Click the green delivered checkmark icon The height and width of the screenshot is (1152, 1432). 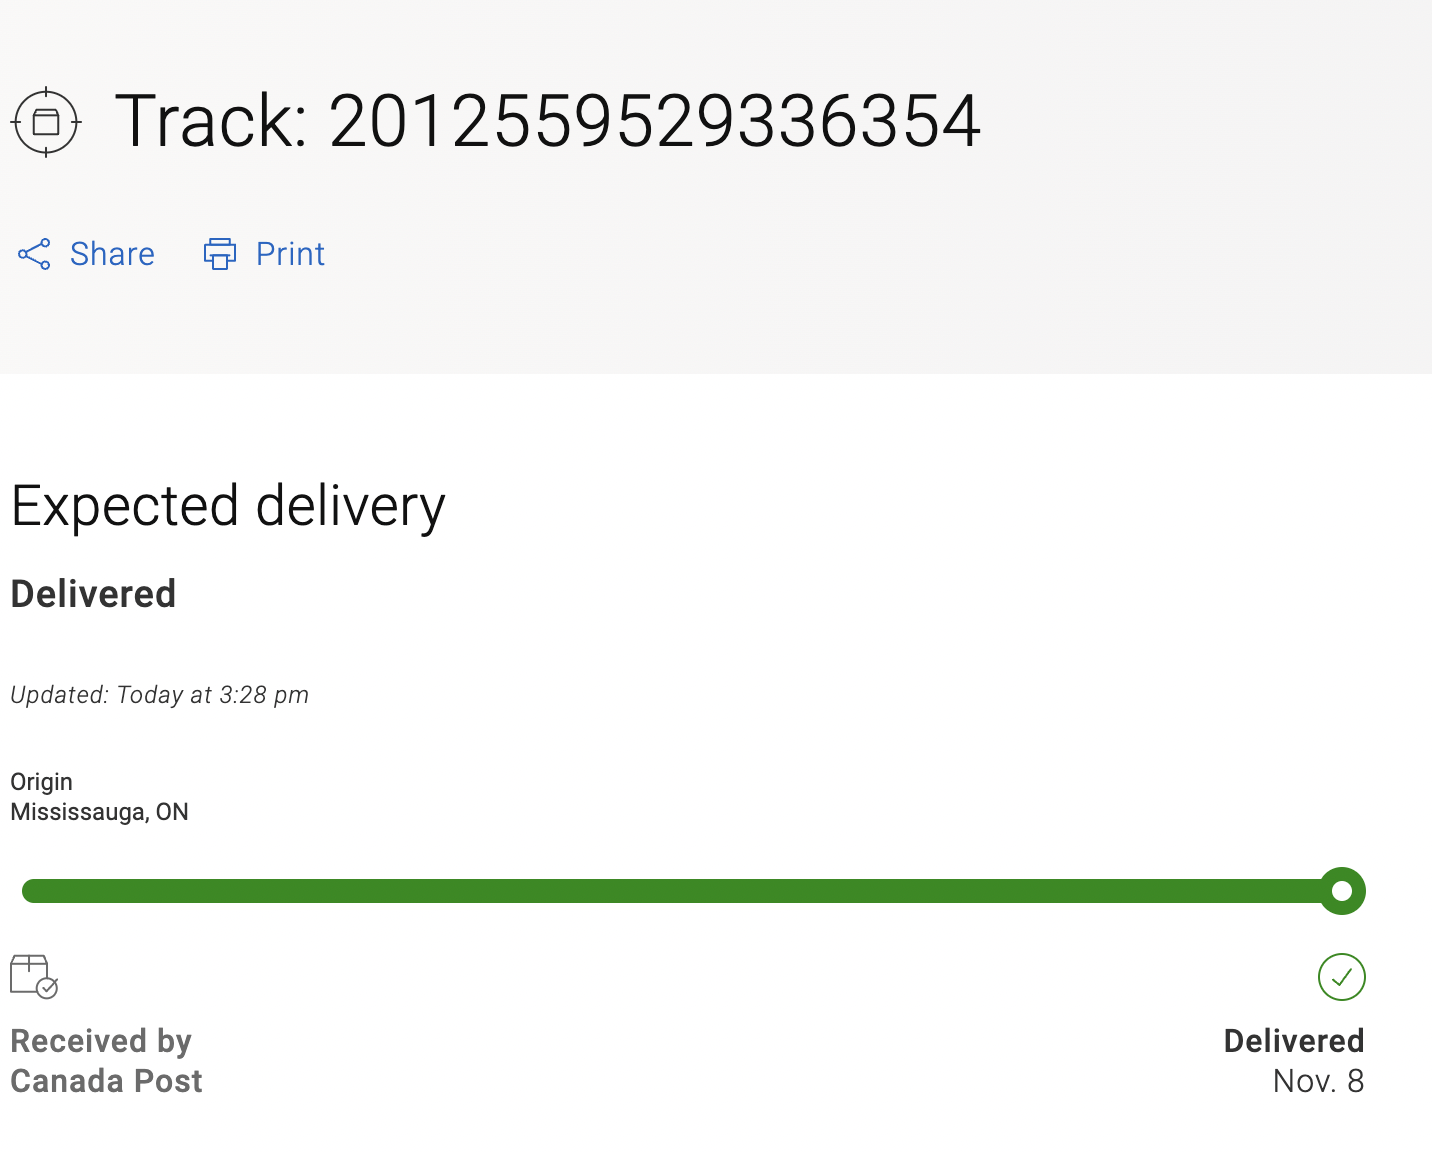tap(1341, 977)
